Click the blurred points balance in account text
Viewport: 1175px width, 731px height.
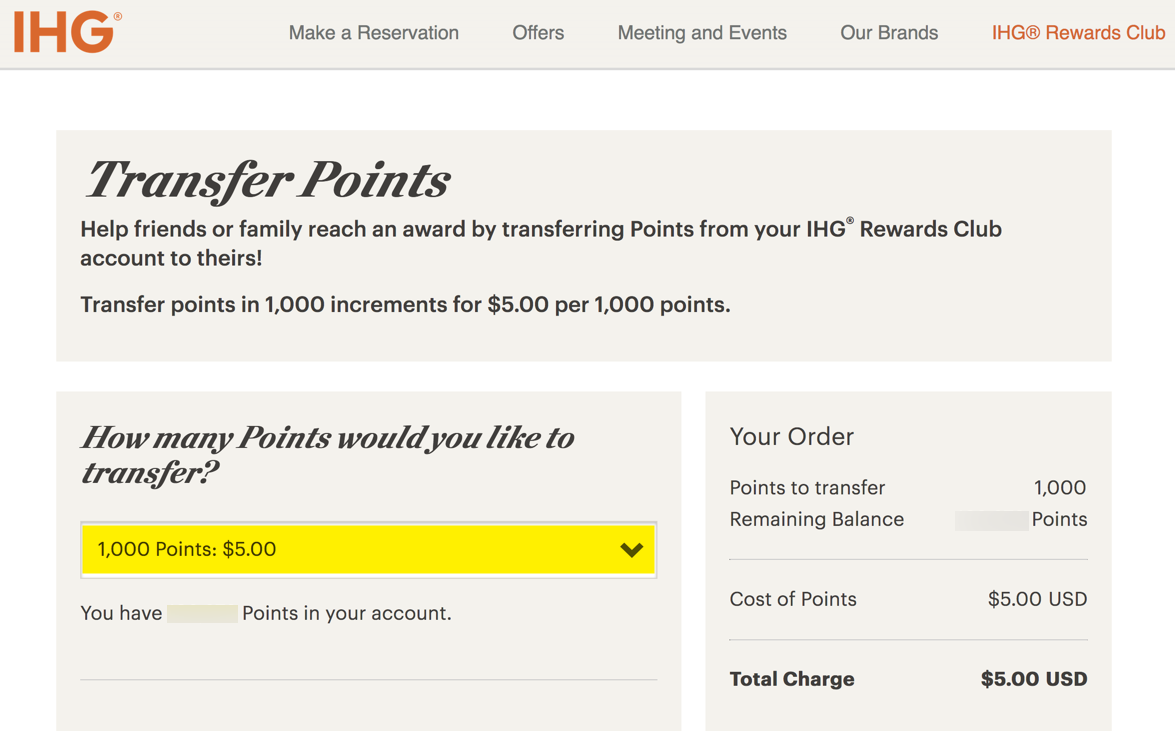coord(202,613)
